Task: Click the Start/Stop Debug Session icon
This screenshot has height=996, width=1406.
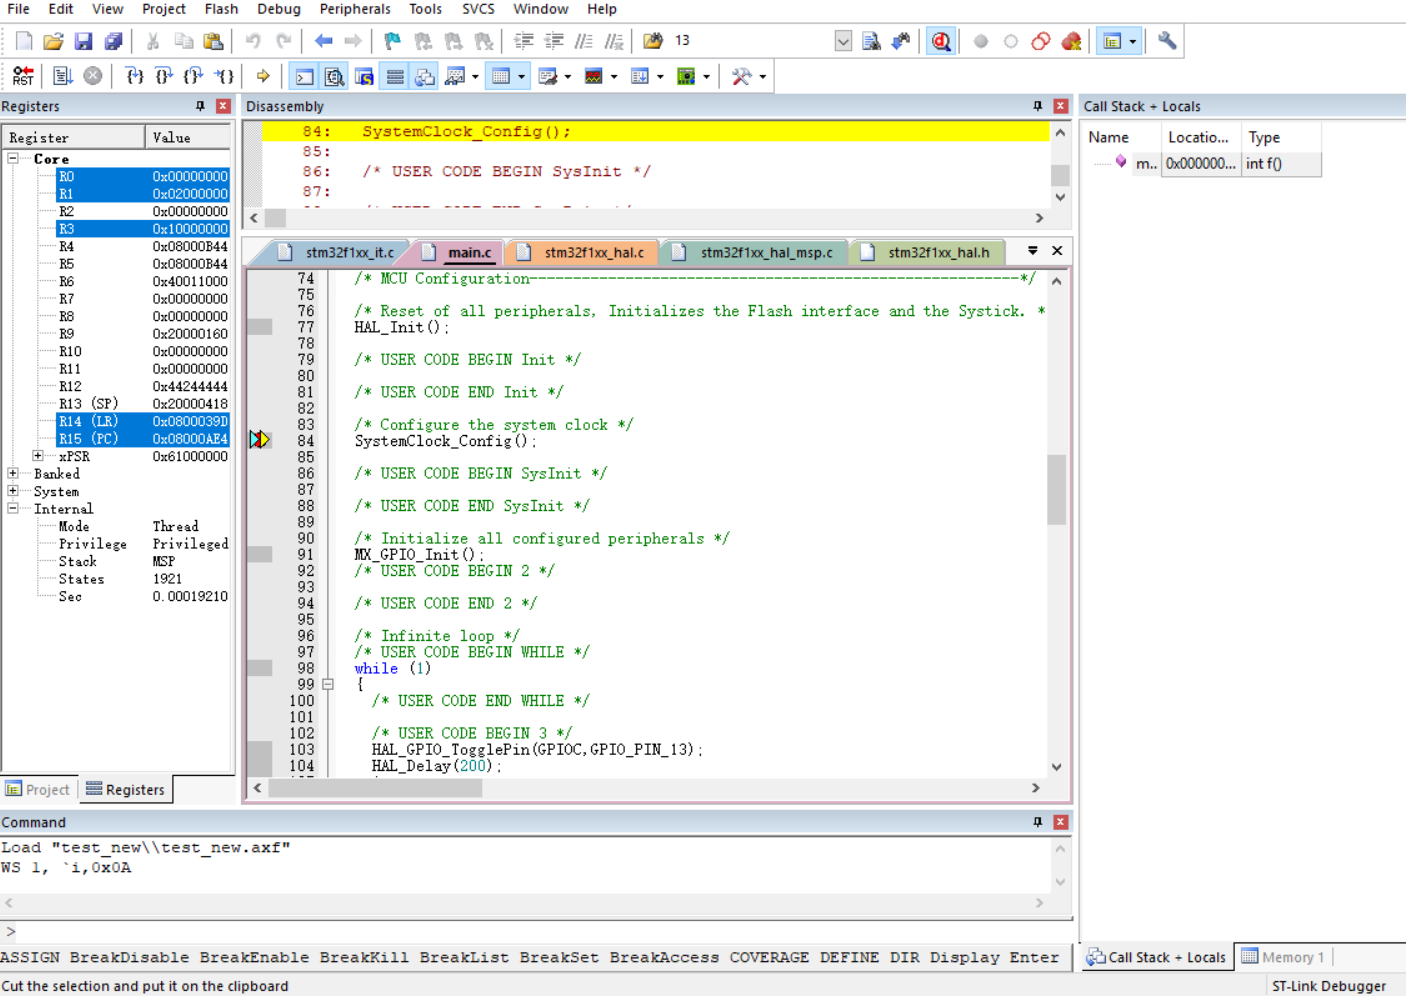Action: point(941,41)
